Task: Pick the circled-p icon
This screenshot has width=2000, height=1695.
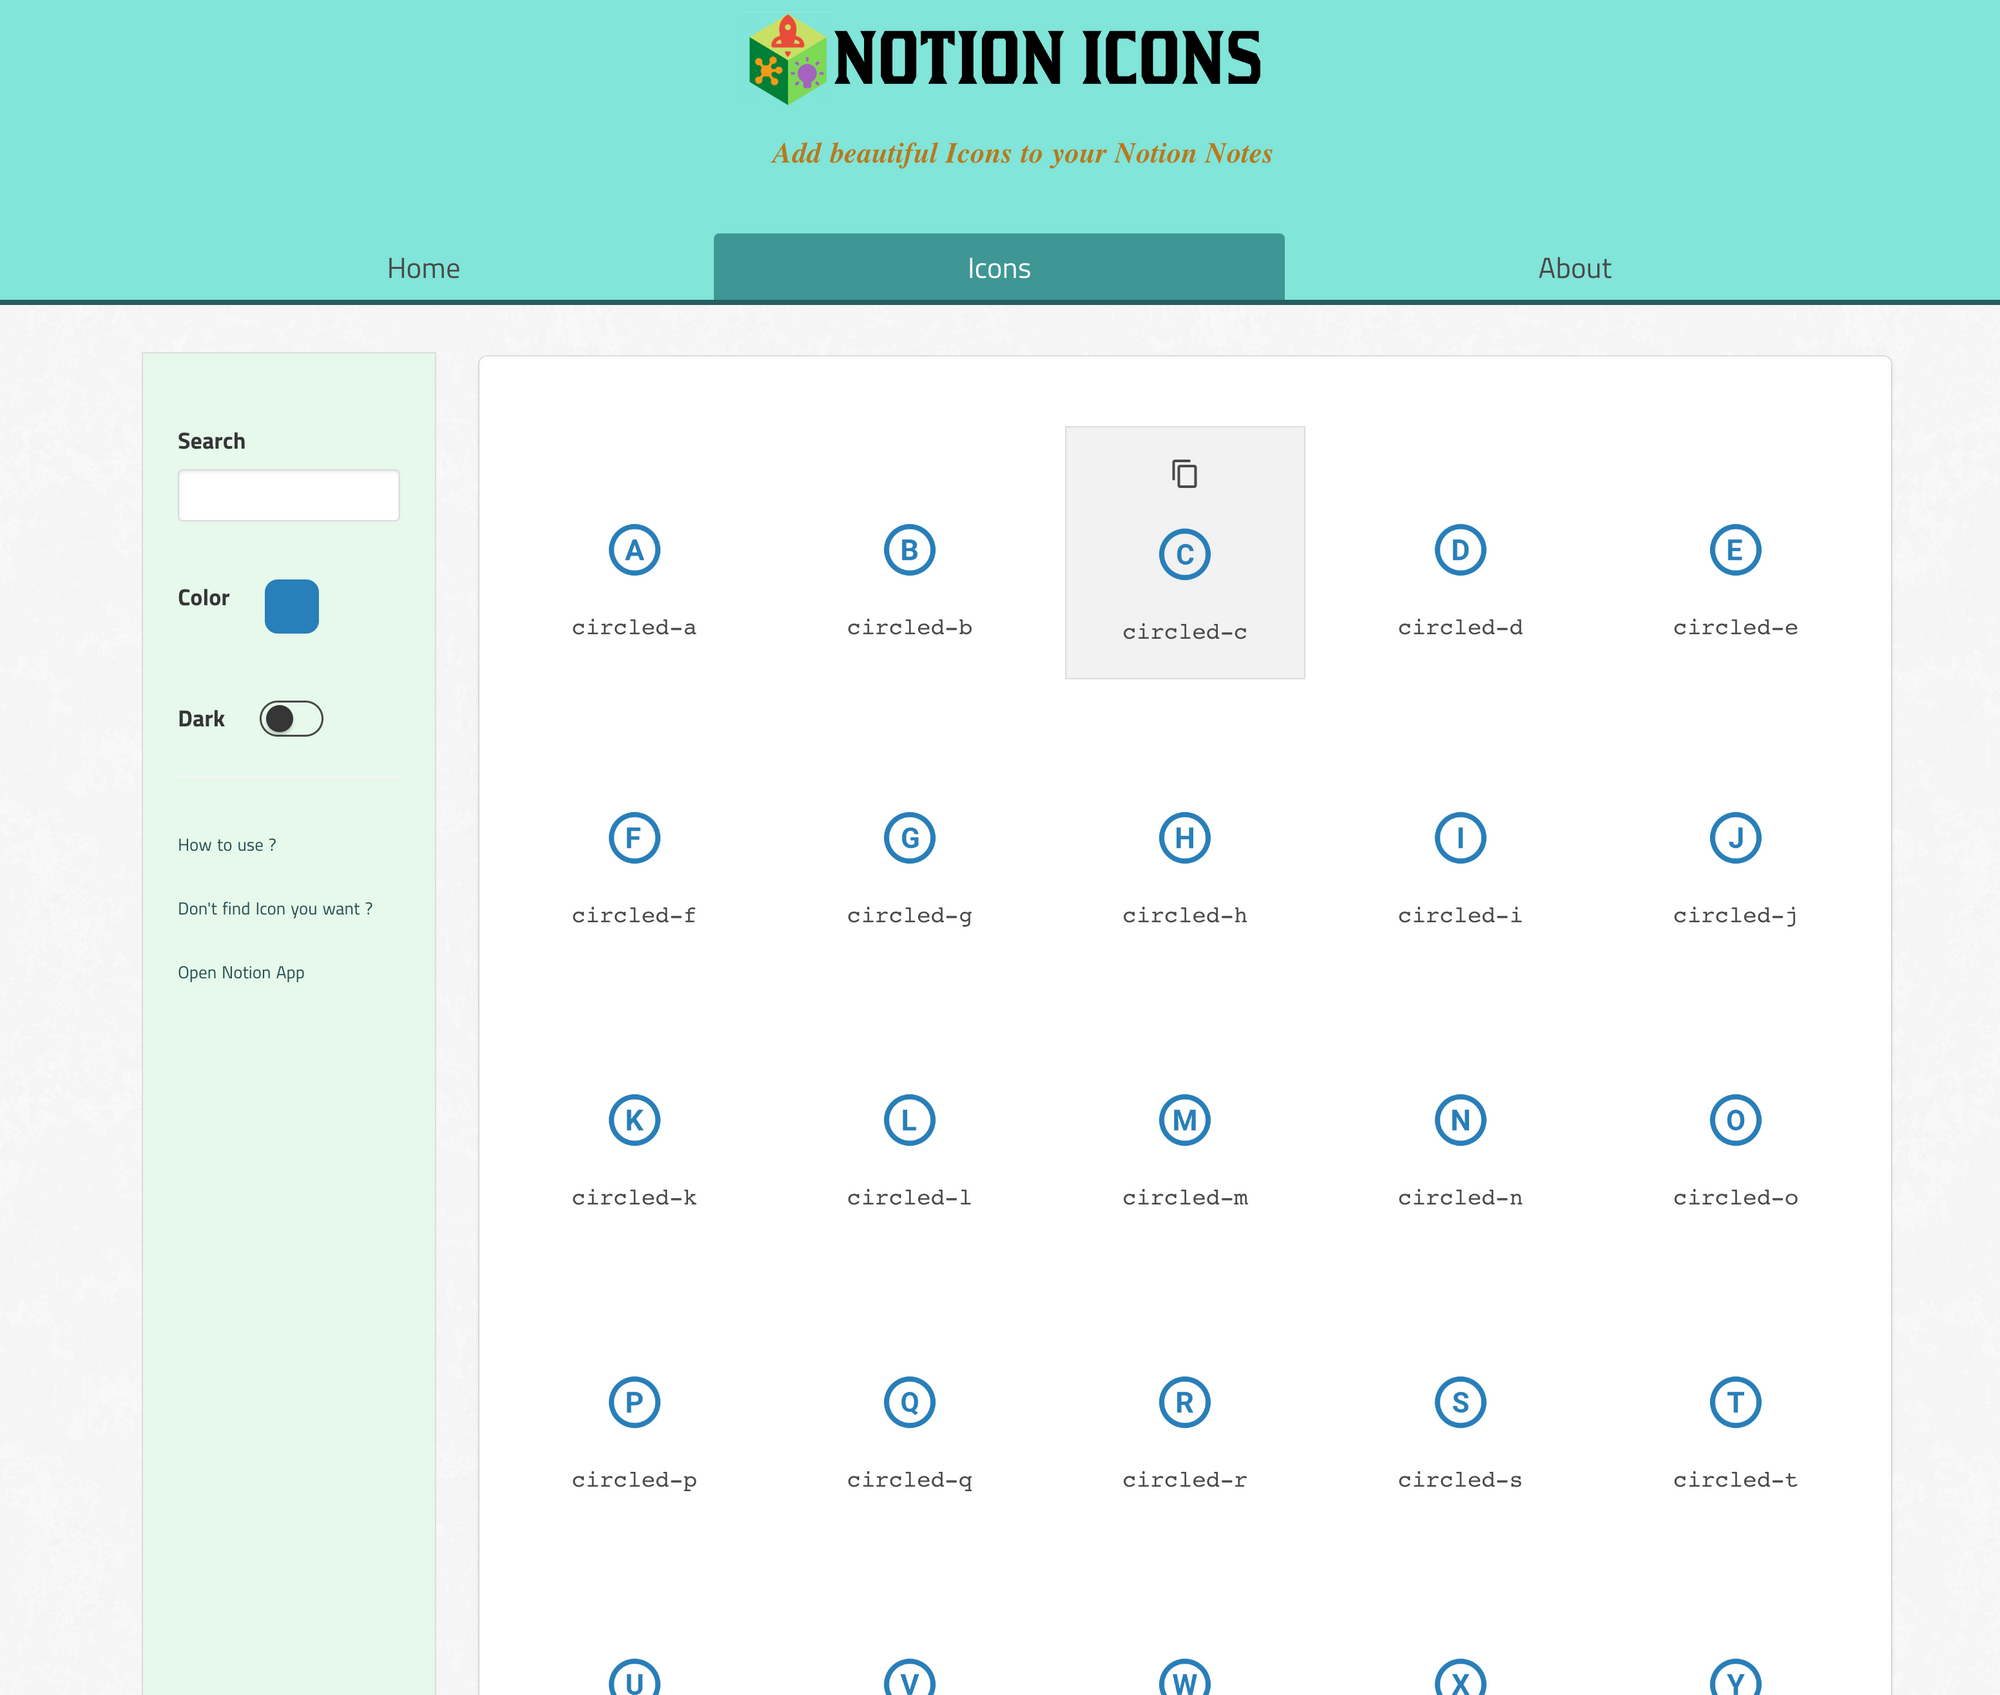Action: (x=634, y=1402)
